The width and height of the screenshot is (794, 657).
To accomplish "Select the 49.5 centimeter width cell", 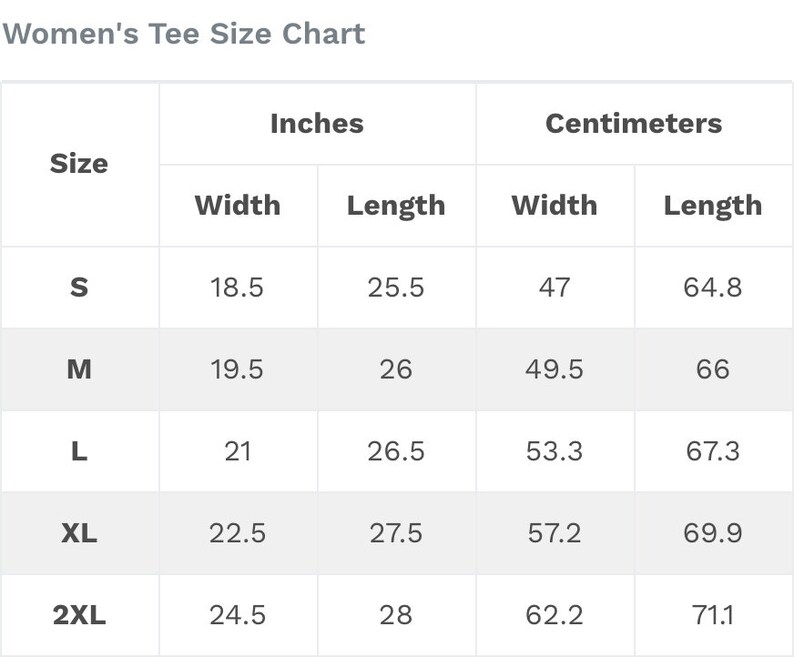I will [x=554, y=369].
